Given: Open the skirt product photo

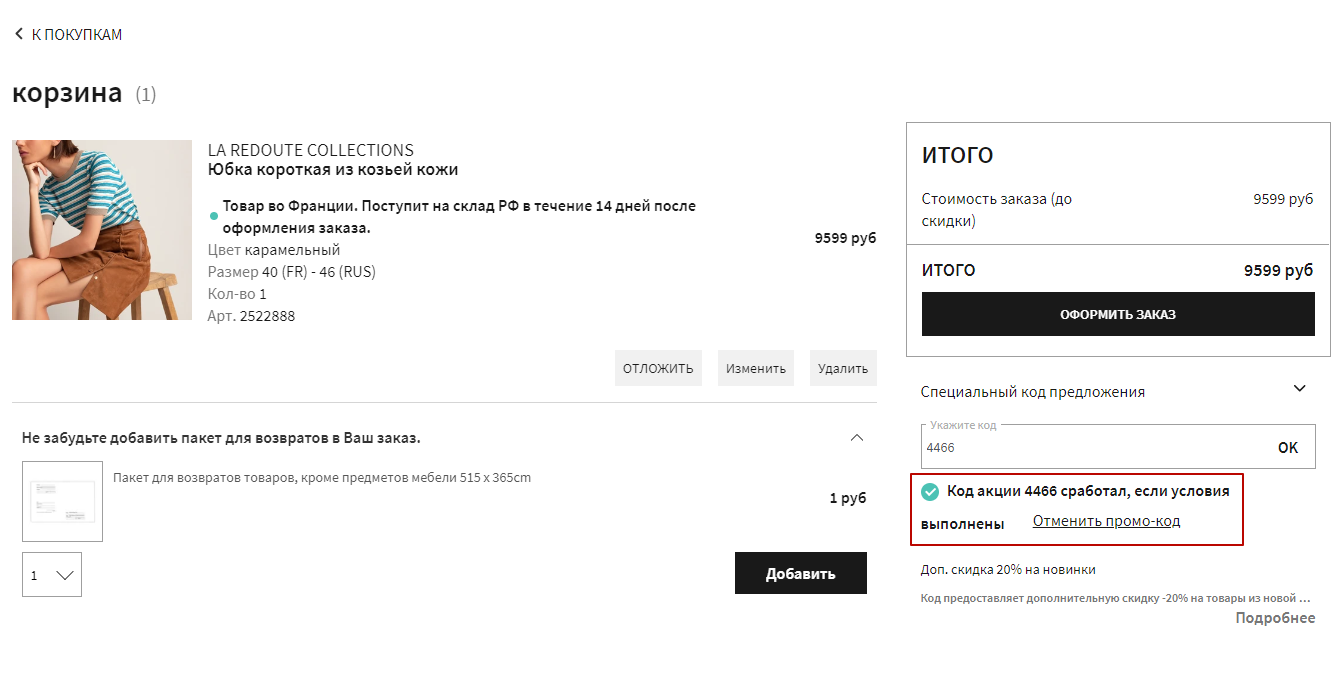Looking at the screenshot, I should pyautogui.click(x=102, y=230).
